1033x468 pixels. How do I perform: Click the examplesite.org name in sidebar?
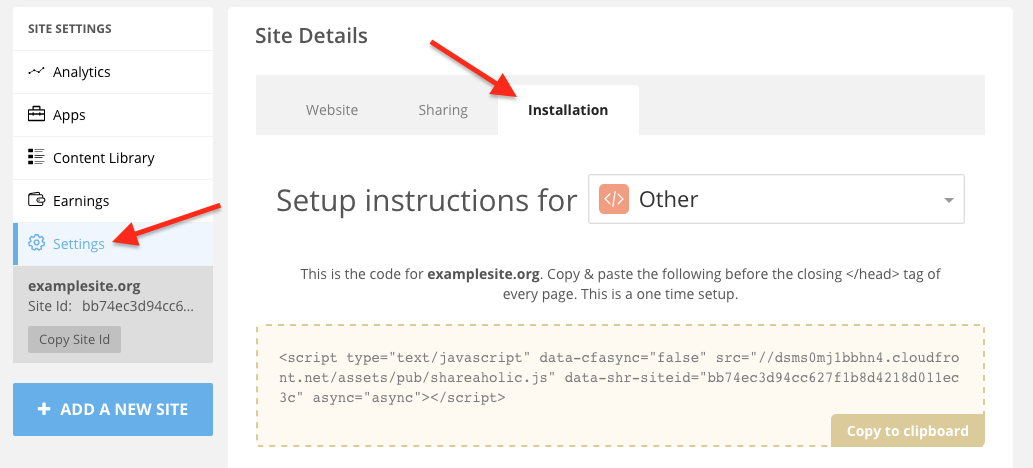tap(84, 287)
